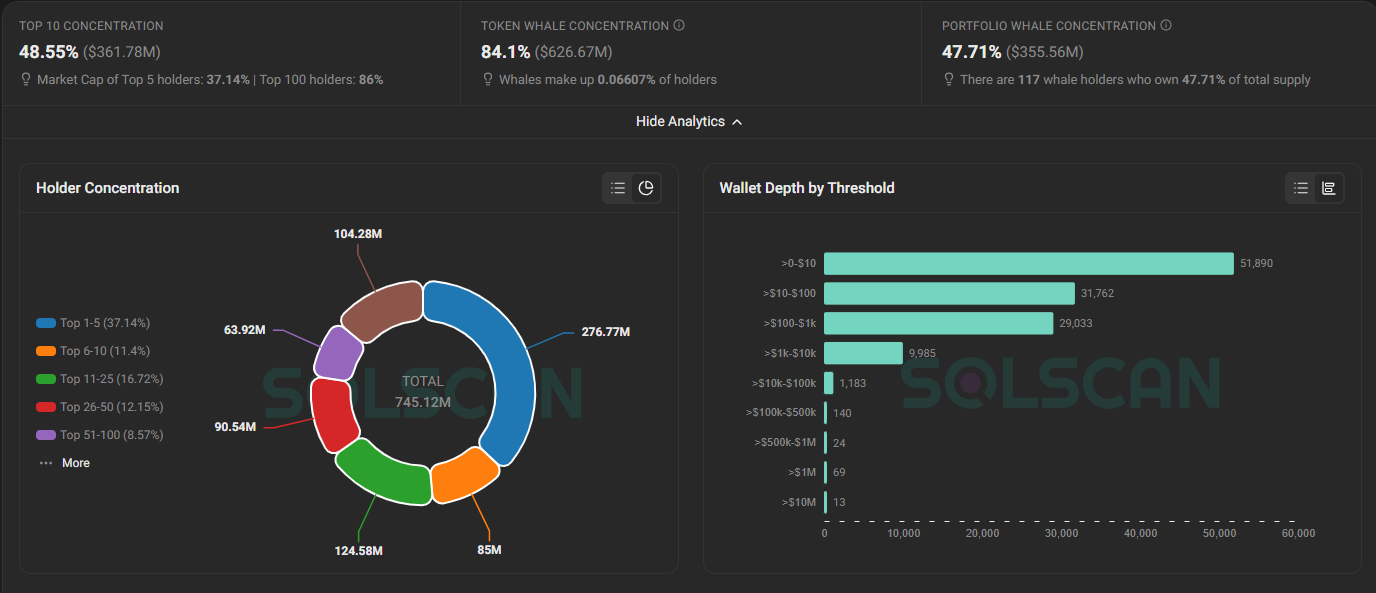Expand More legend entries

click(64, 463)
